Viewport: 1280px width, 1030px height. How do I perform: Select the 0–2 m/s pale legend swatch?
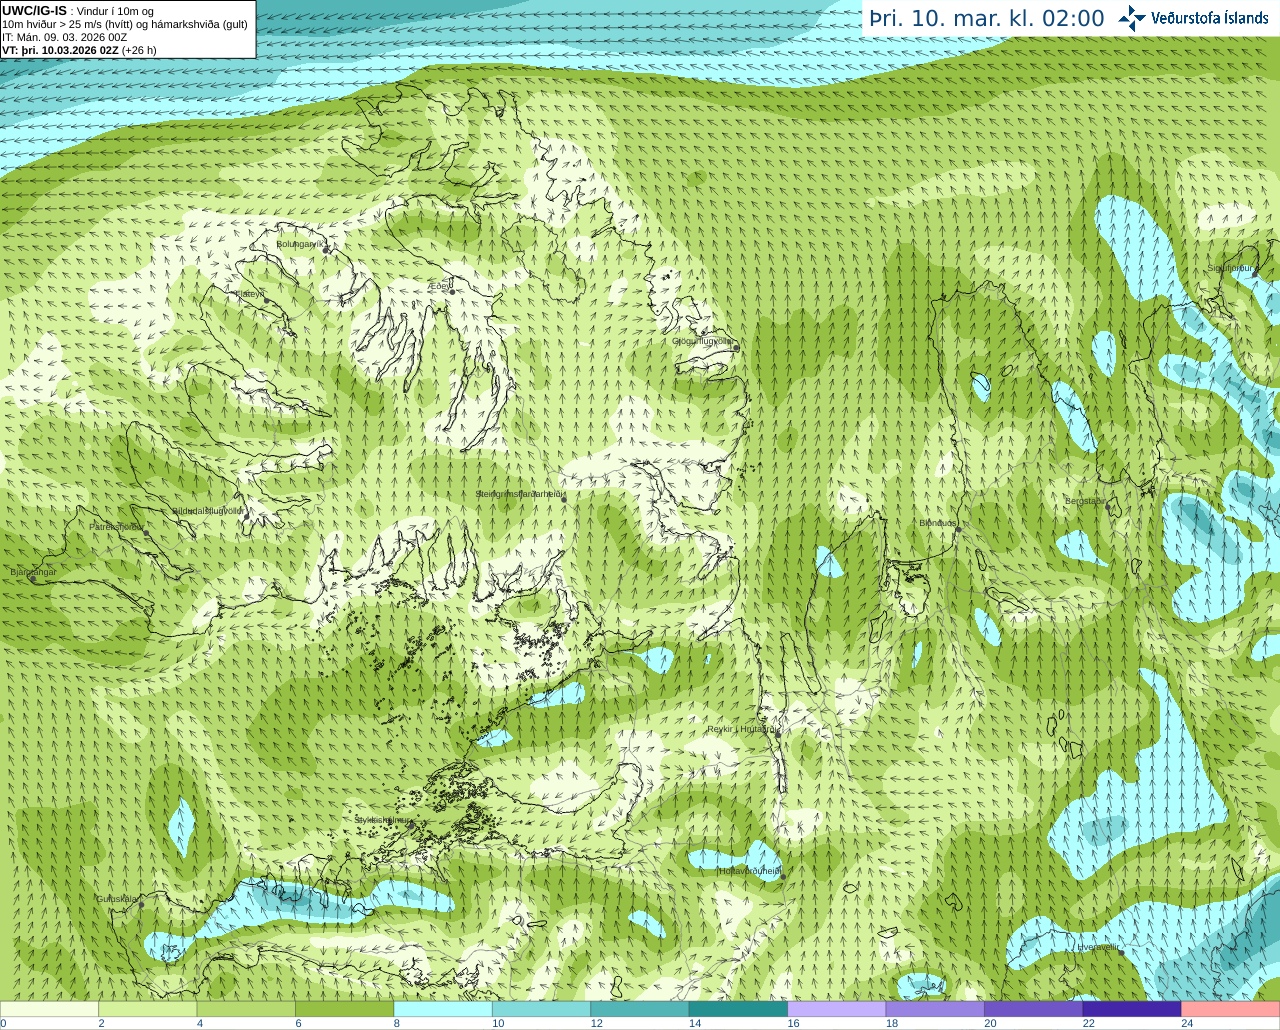coord(49,1008)
